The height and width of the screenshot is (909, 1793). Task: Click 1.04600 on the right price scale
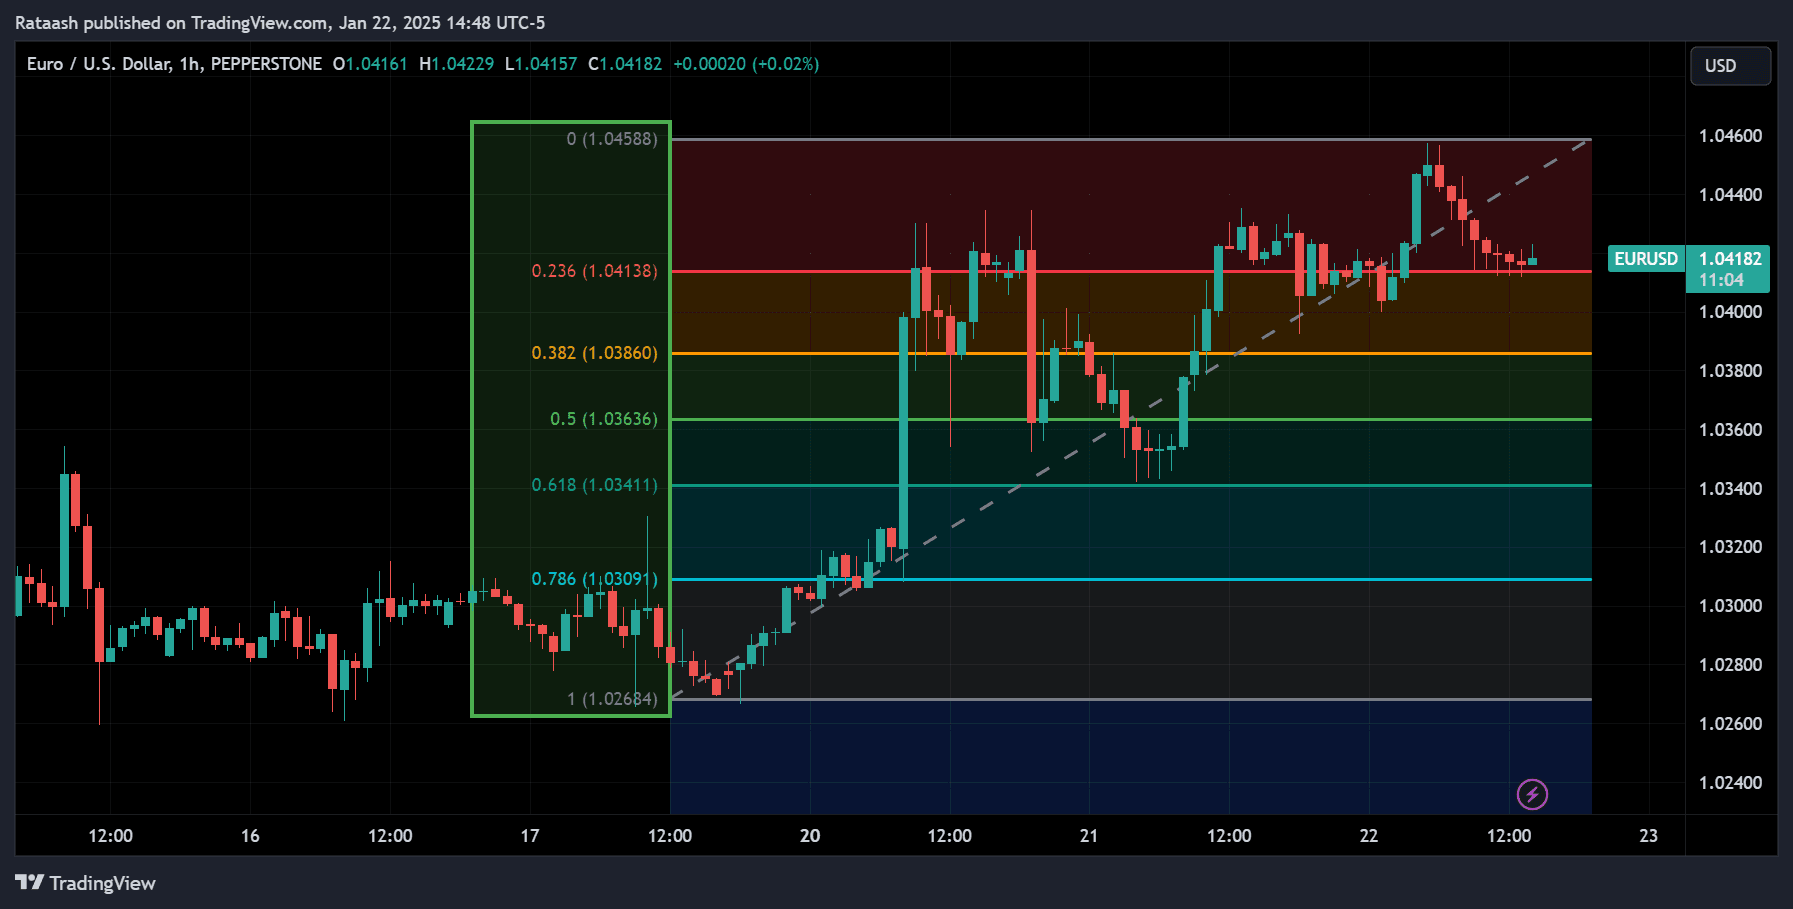point(1733,136)
